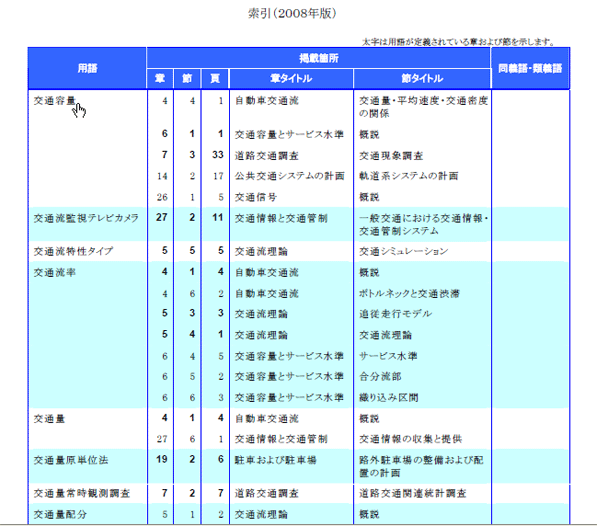Click the 節タイトル column header
597x526 pixels.
422,79
